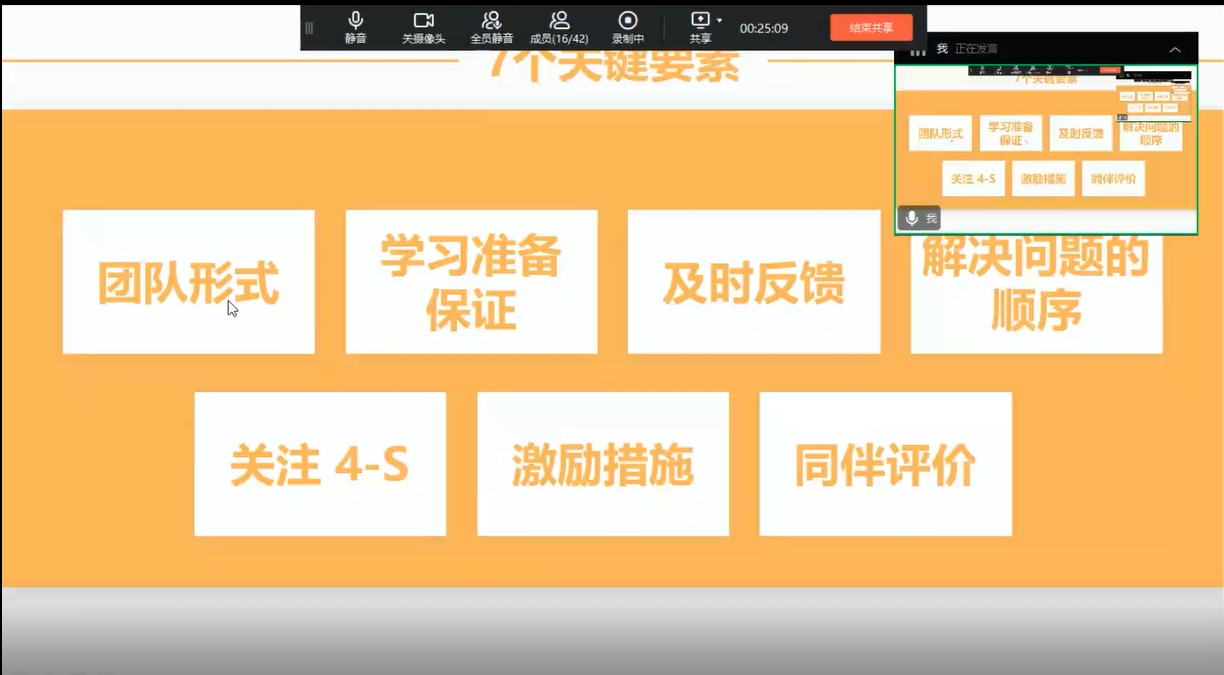Mute the microphone (静音)

pyautogui.click(x=355, y=27)
